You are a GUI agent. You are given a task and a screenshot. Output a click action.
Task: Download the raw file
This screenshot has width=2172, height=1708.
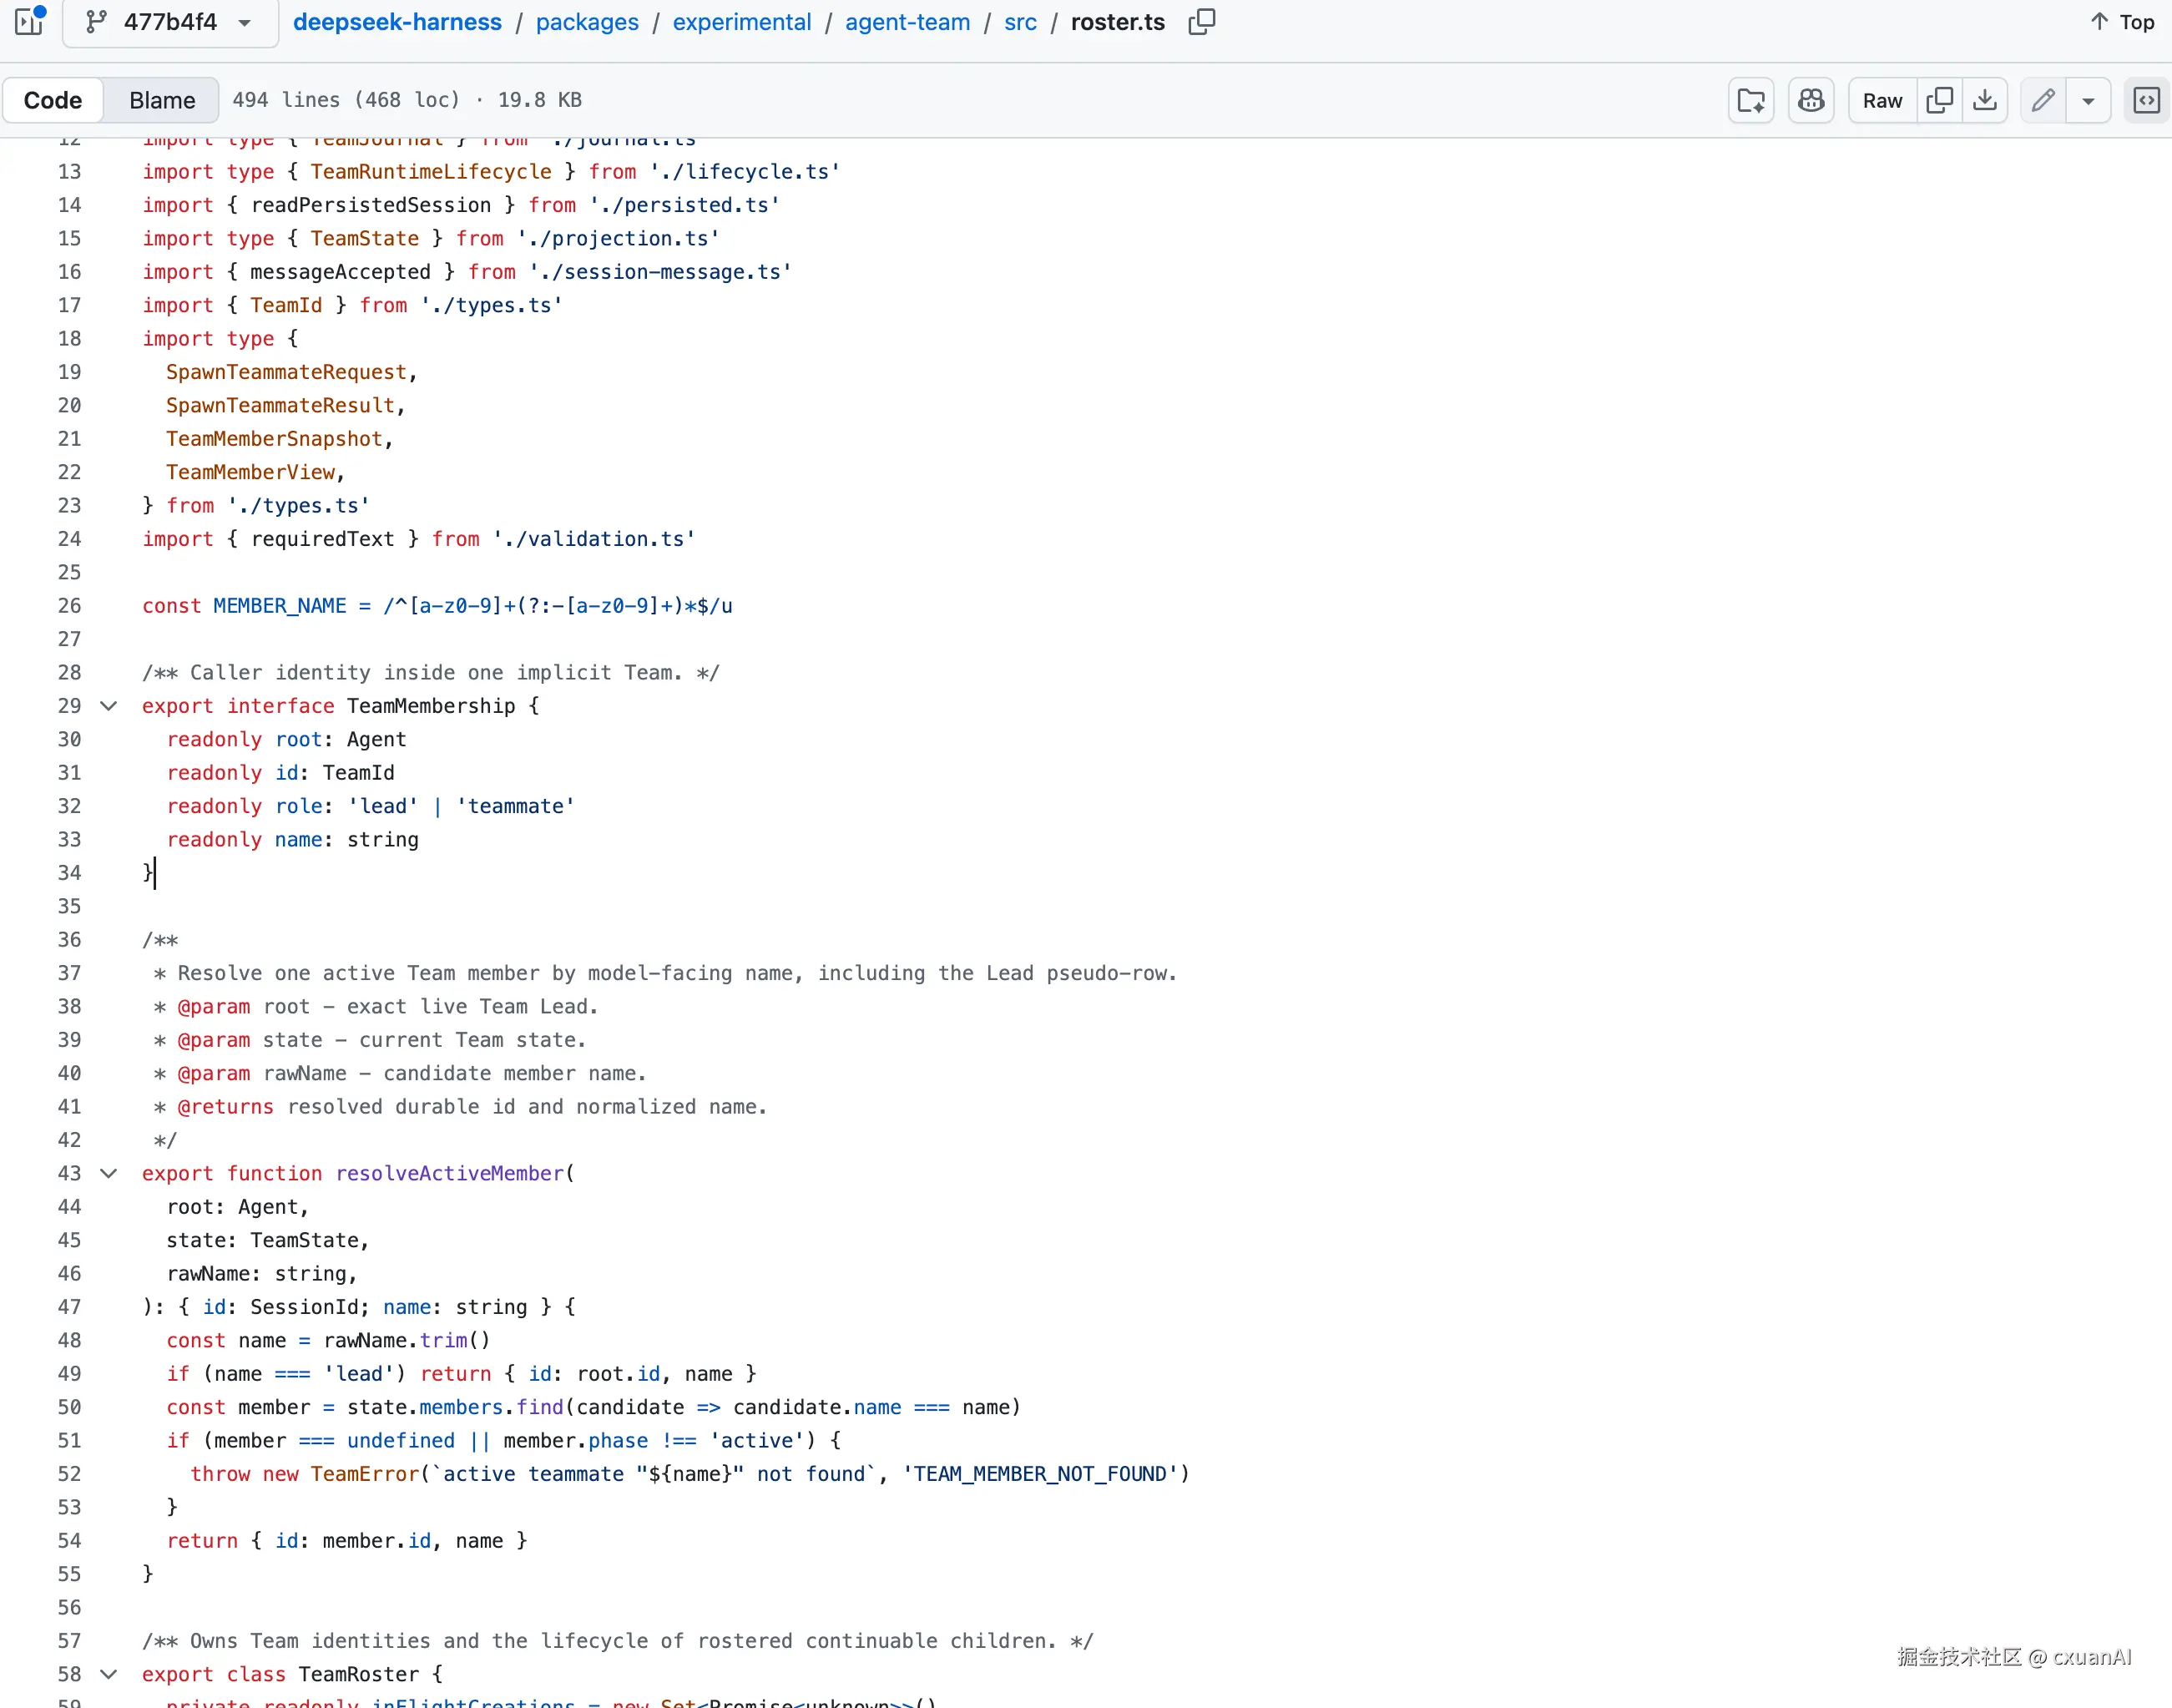(x=1985, y=100)
